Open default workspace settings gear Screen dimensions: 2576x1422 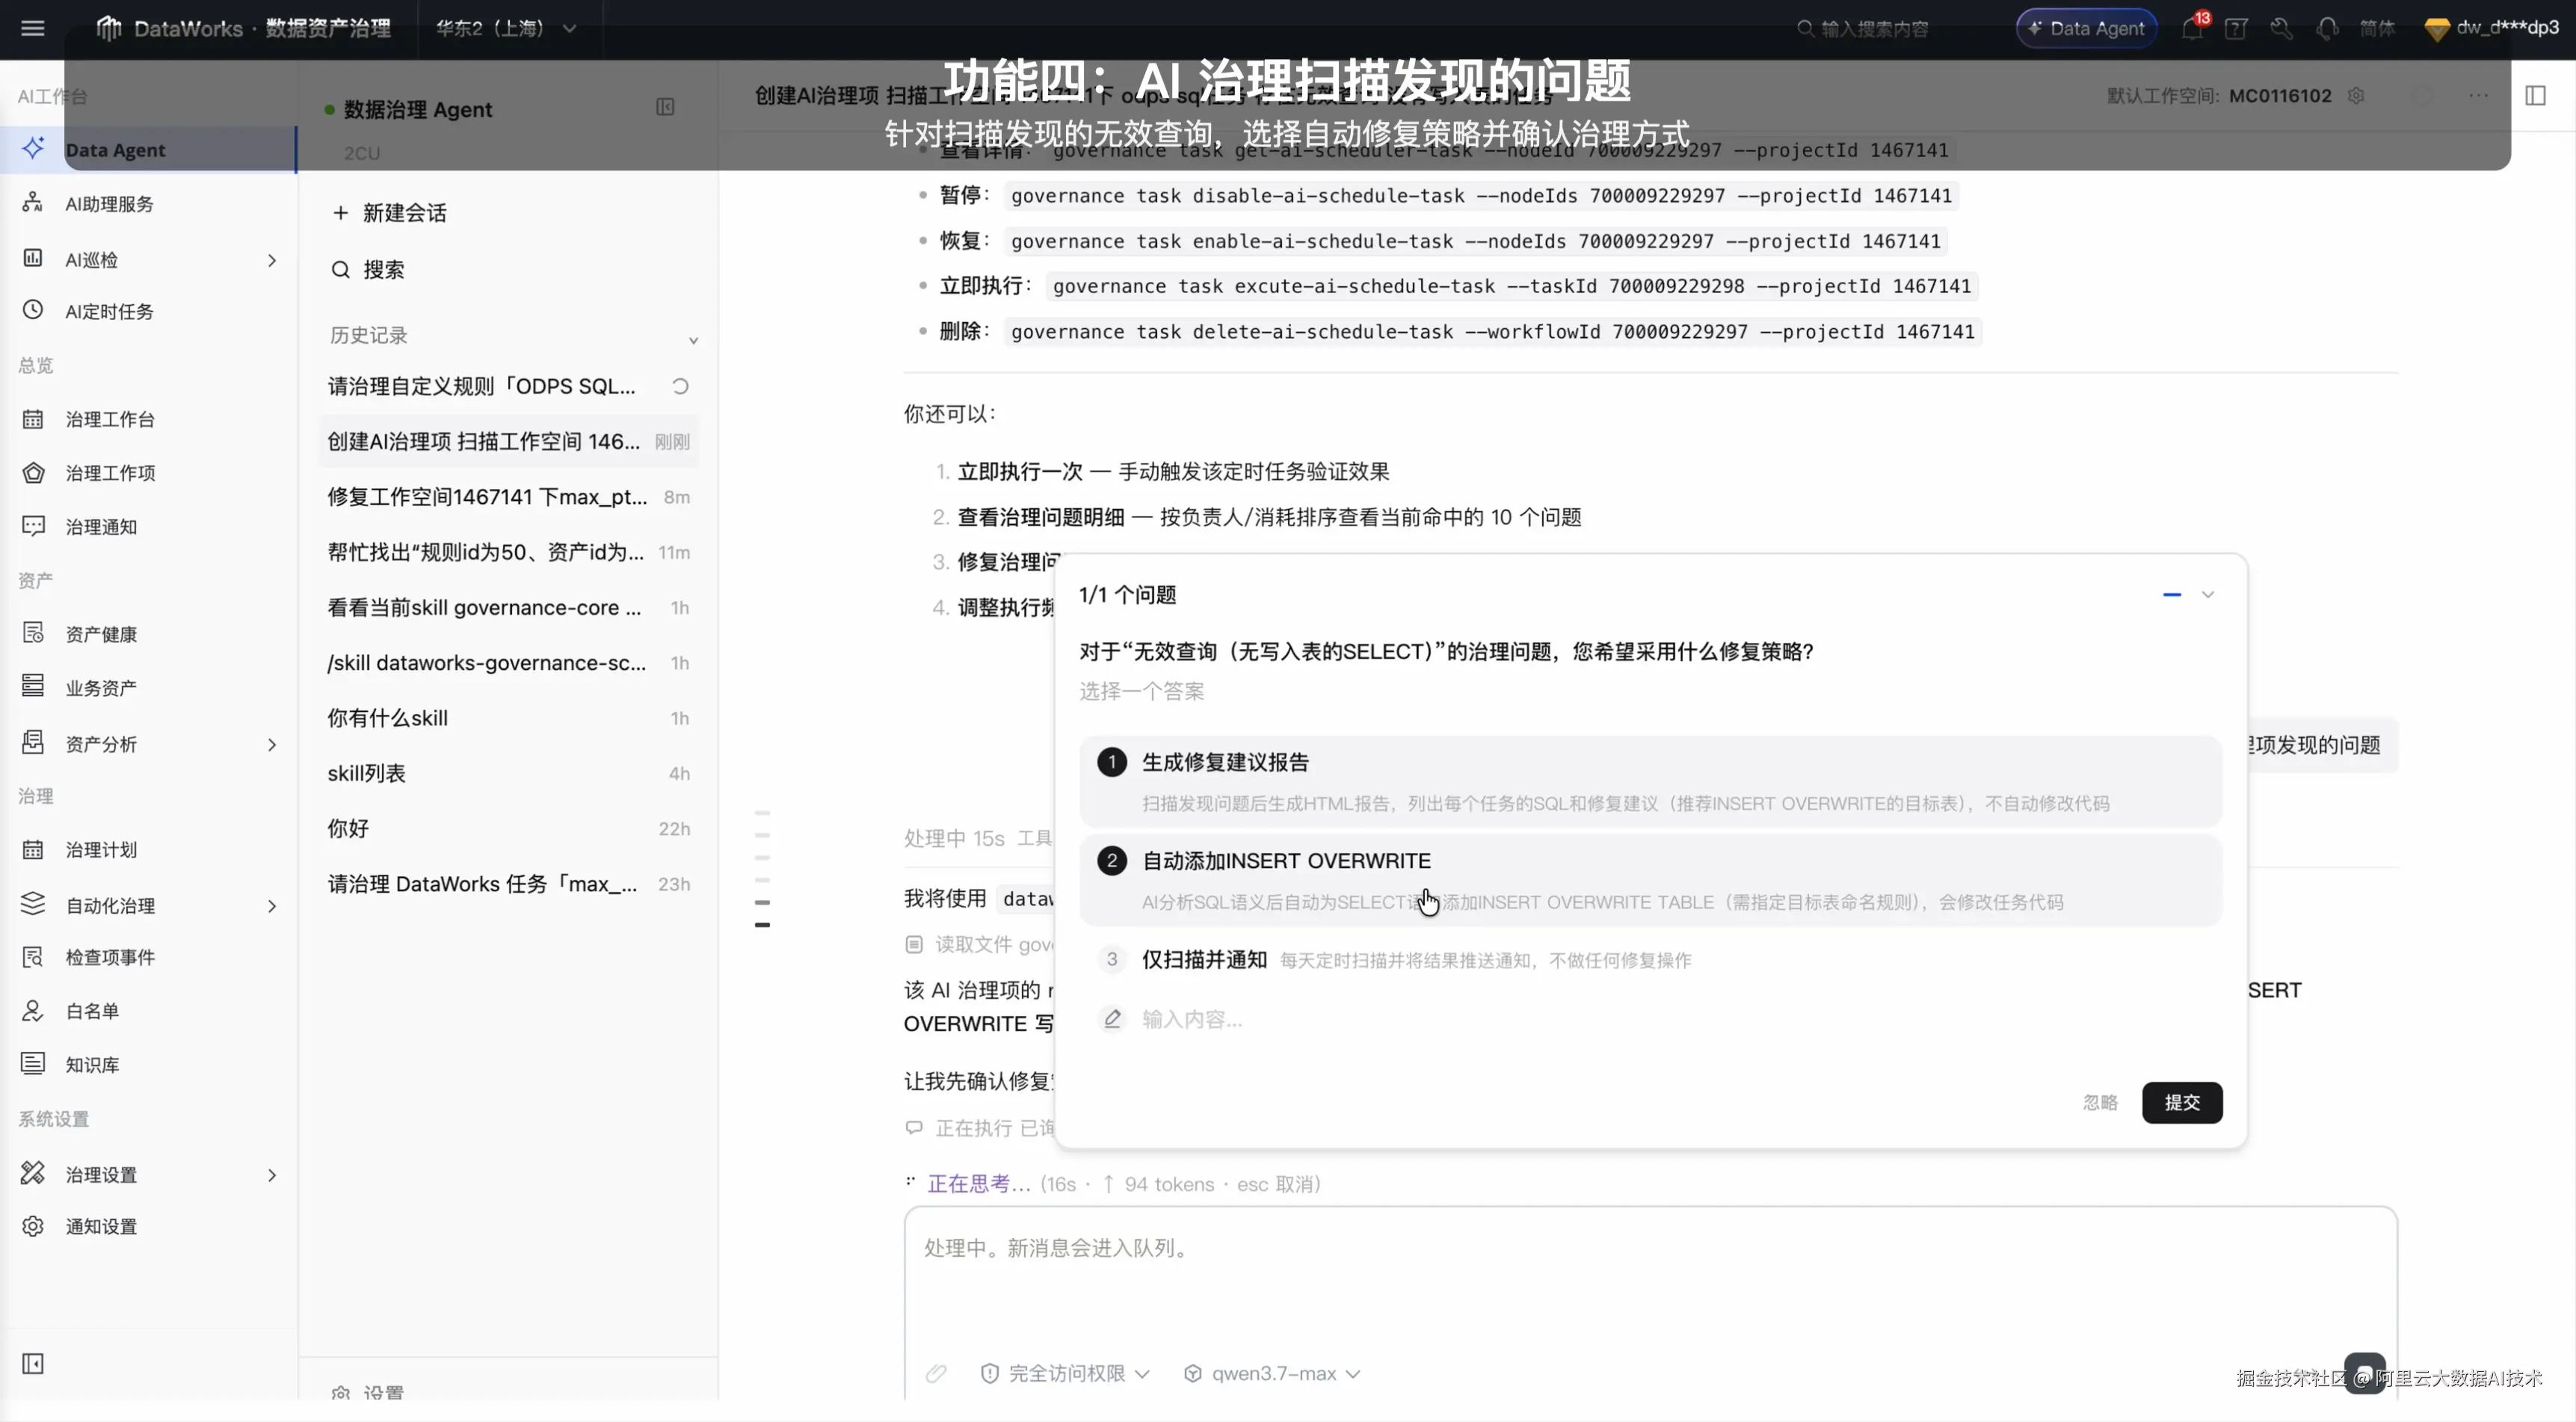click(x=2356, y=96)
